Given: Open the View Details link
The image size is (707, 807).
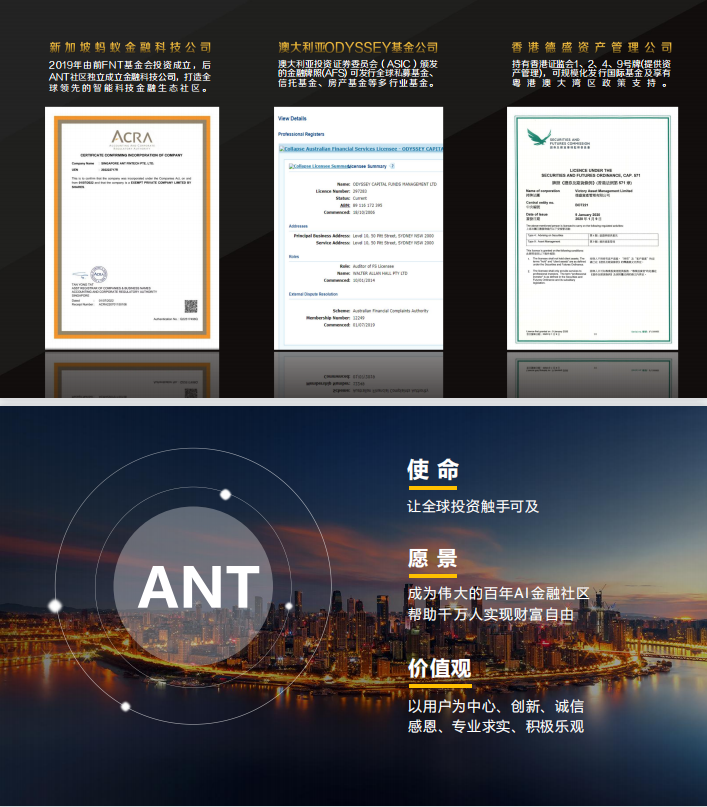Looking at the screenshot, I should 292,119.
